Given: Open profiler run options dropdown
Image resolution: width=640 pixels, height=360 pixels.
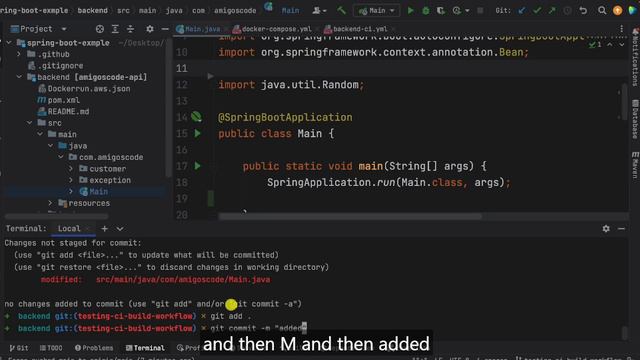Looking at the screenshot, I should point(467,11).
